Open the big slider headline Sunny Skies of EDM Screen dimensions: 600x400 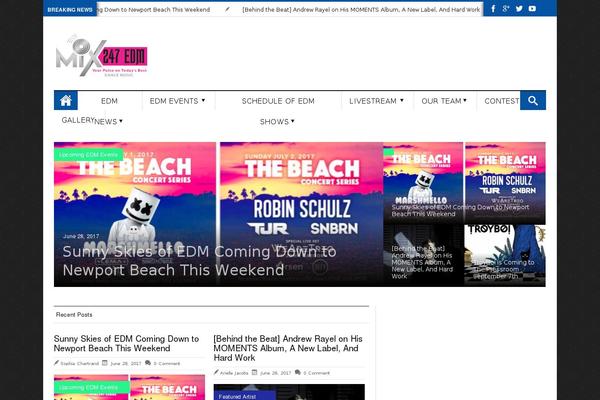[199, 261]
